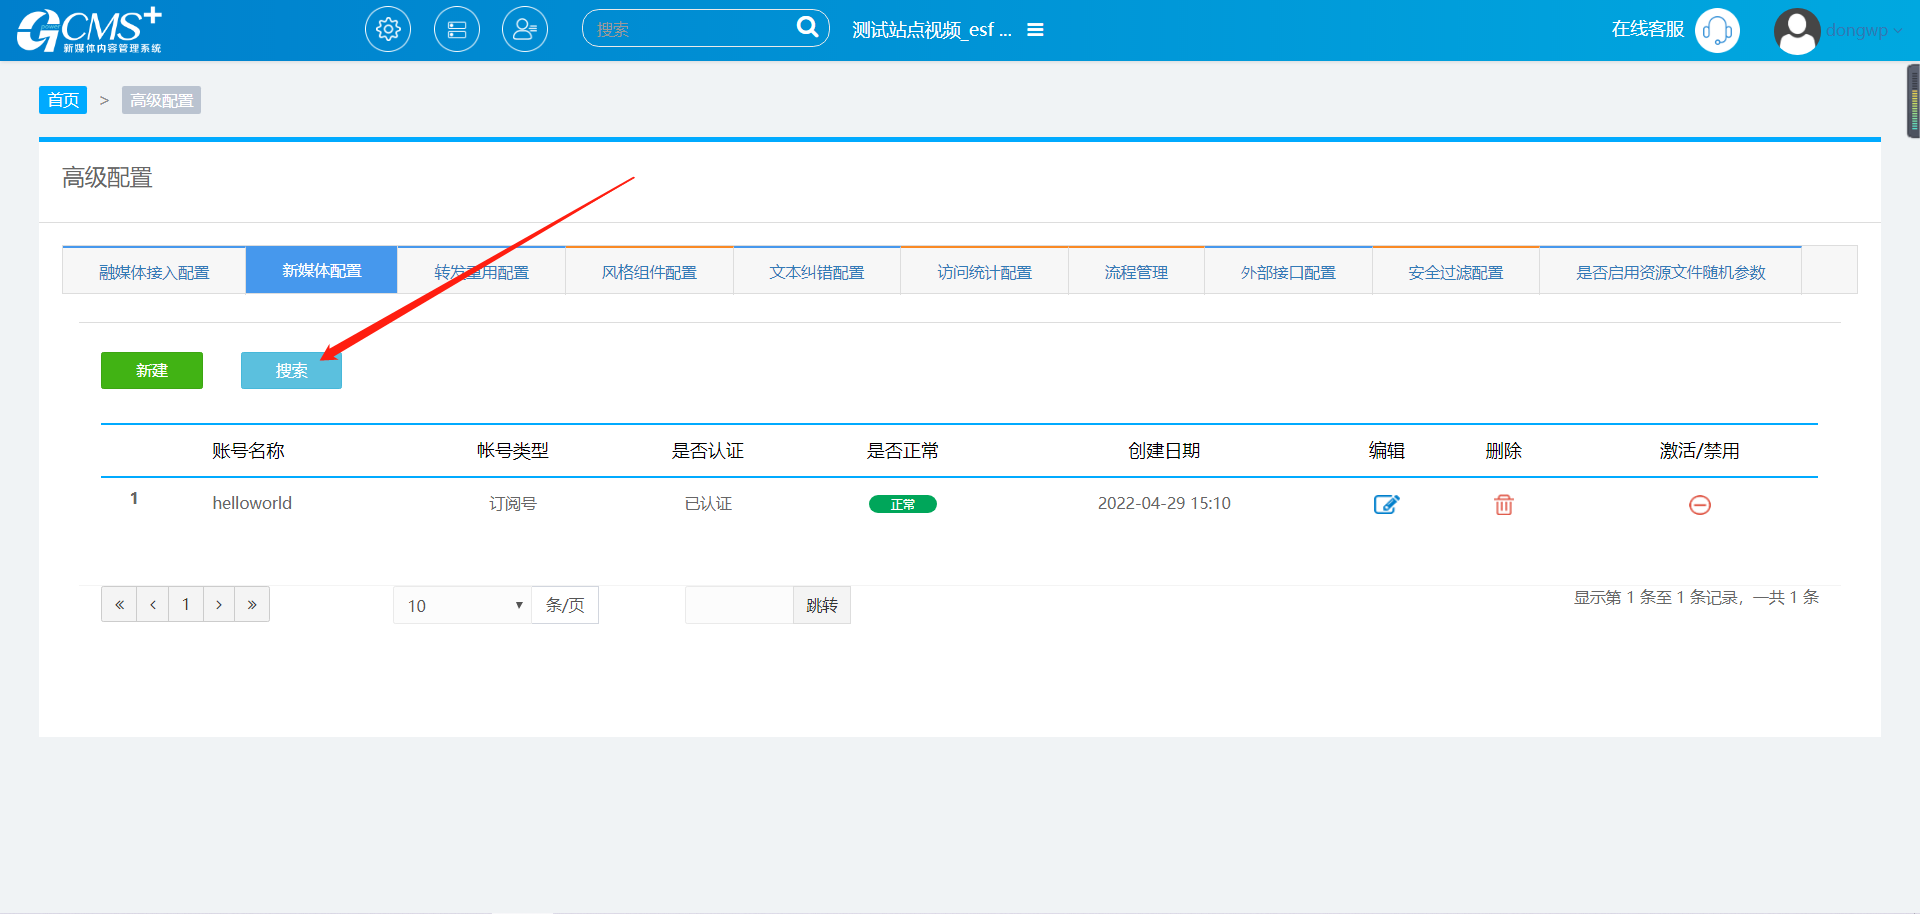
Task: Jump to last page in pagination
Action: (252, 604)
